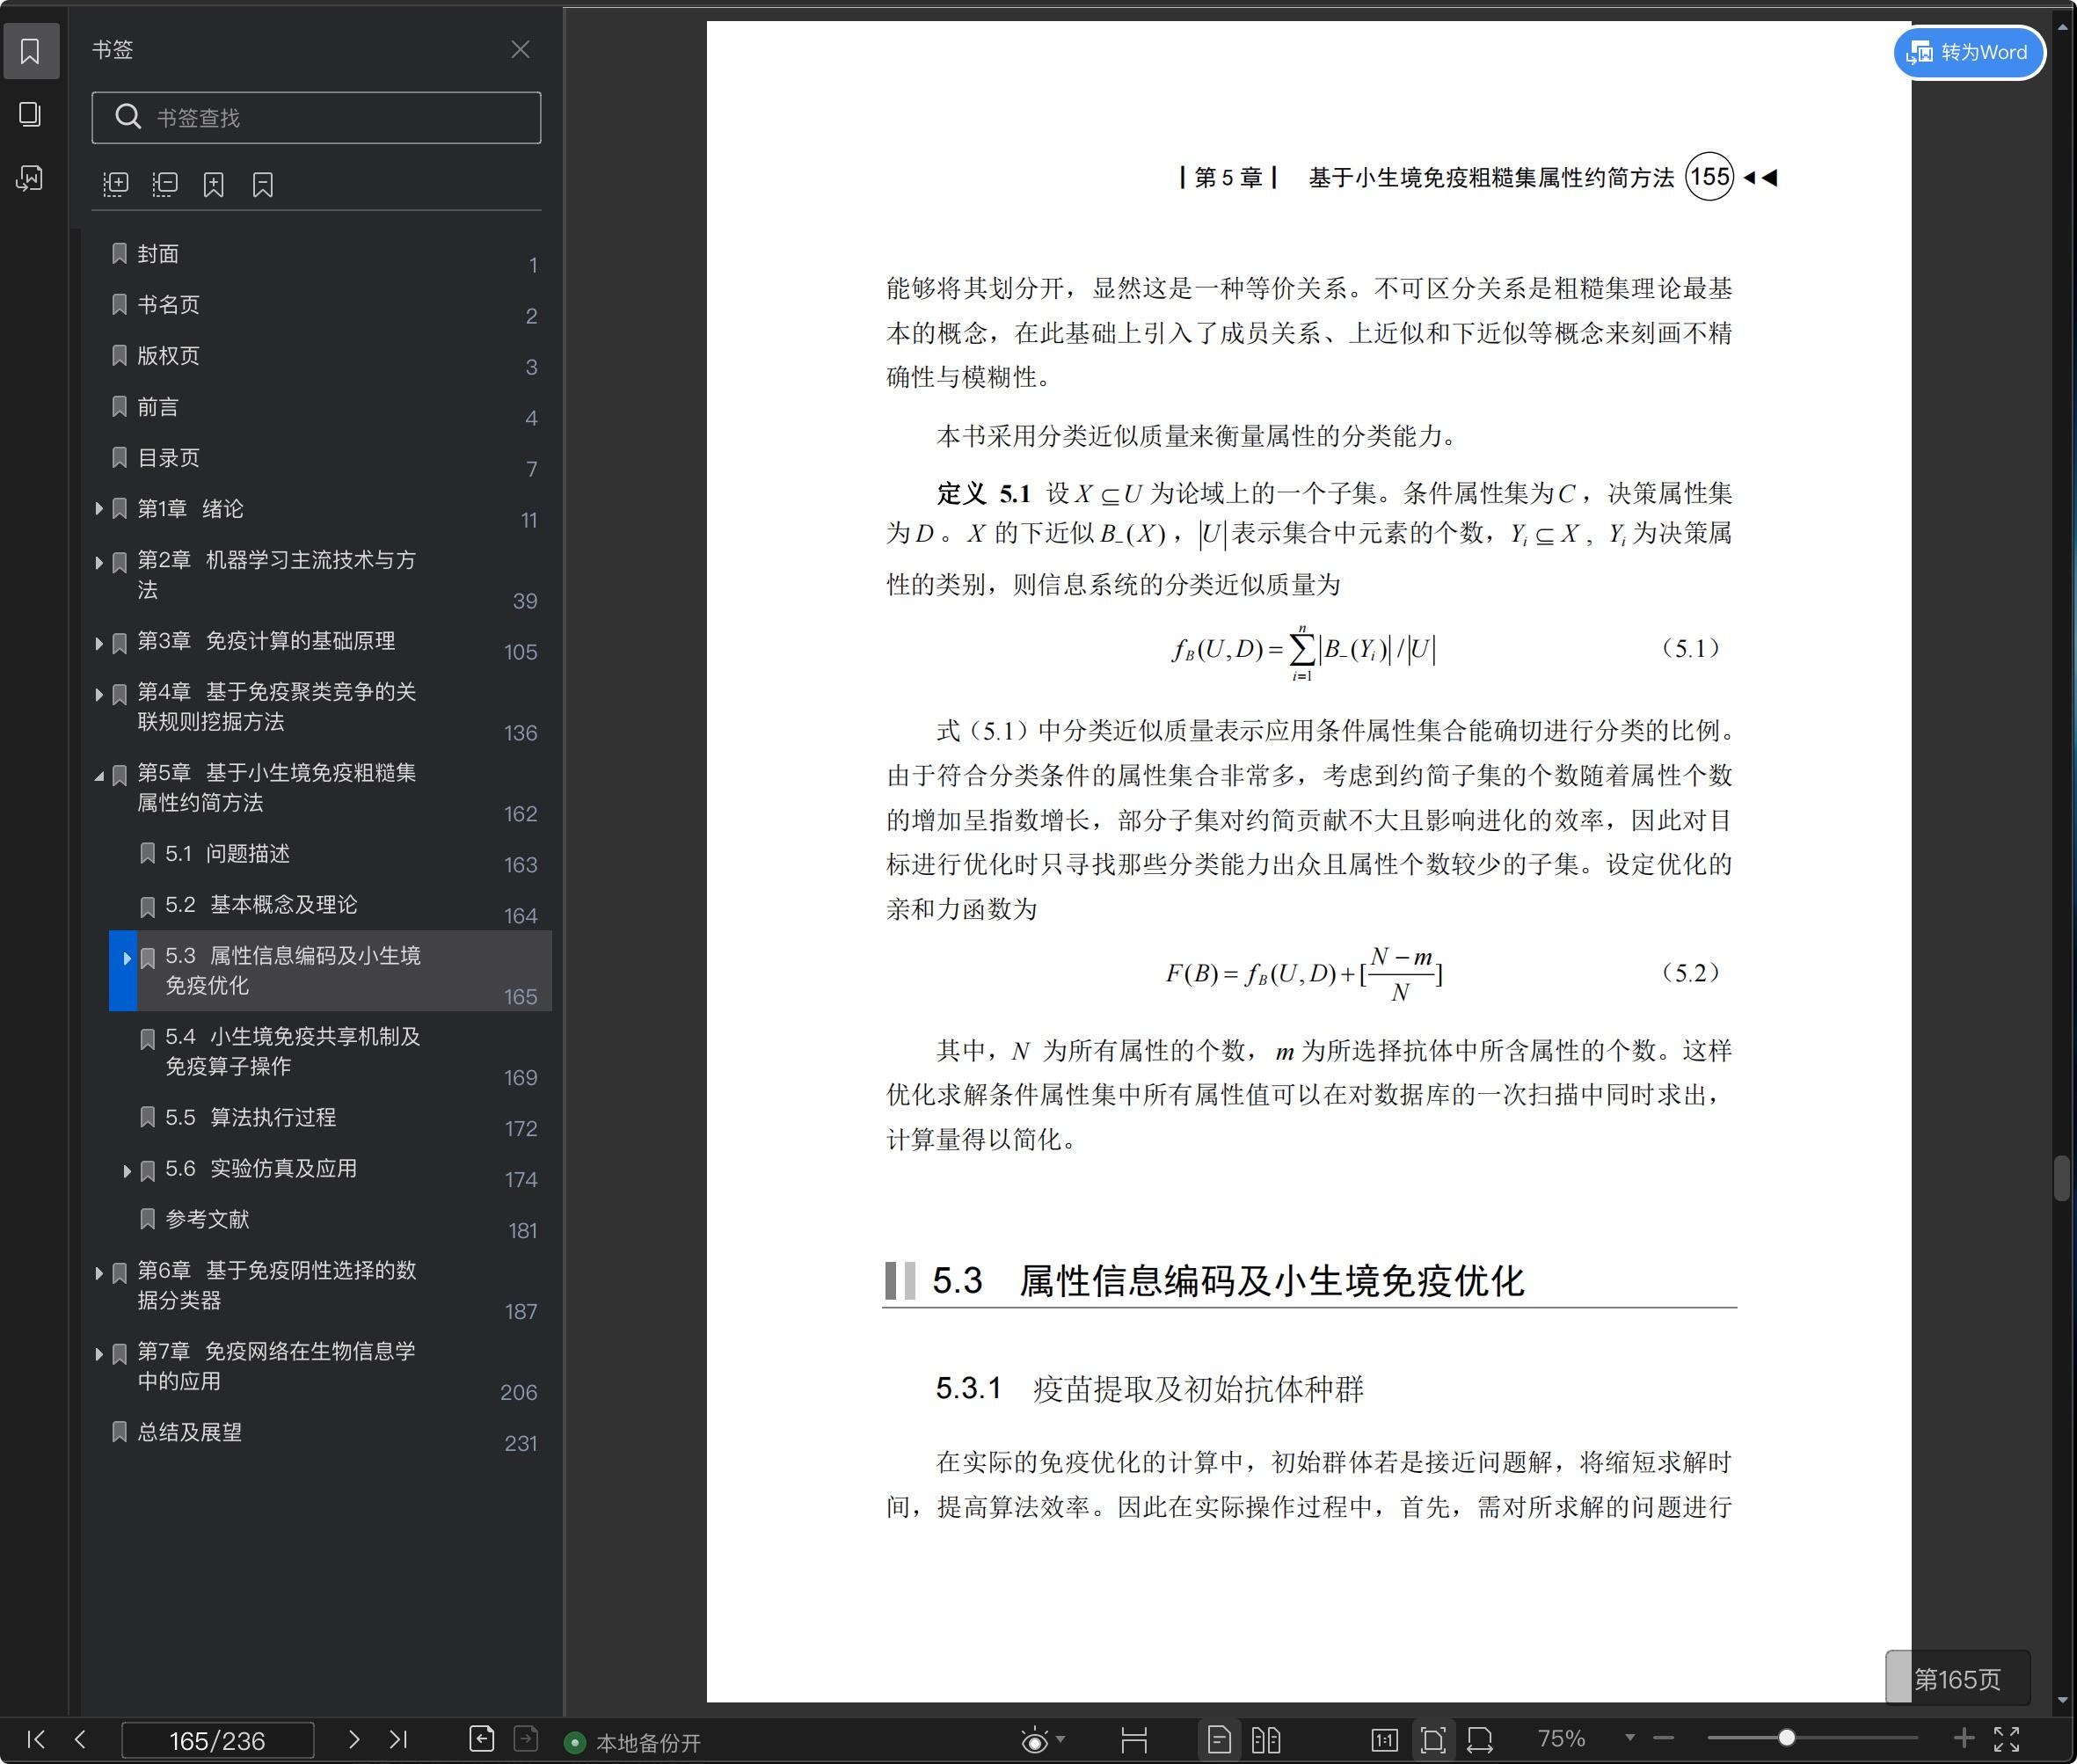Select the 目录页 bookmark
The width and height of the screenshot is (2077, 1764).
pyautogui.click(x=168, y=458)
